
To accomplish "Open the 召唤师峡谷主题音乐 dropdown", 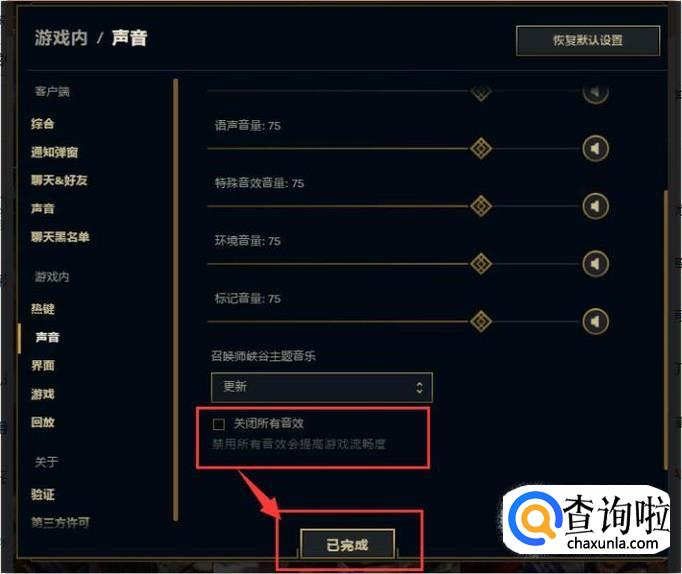I will [x=321, y=387].
